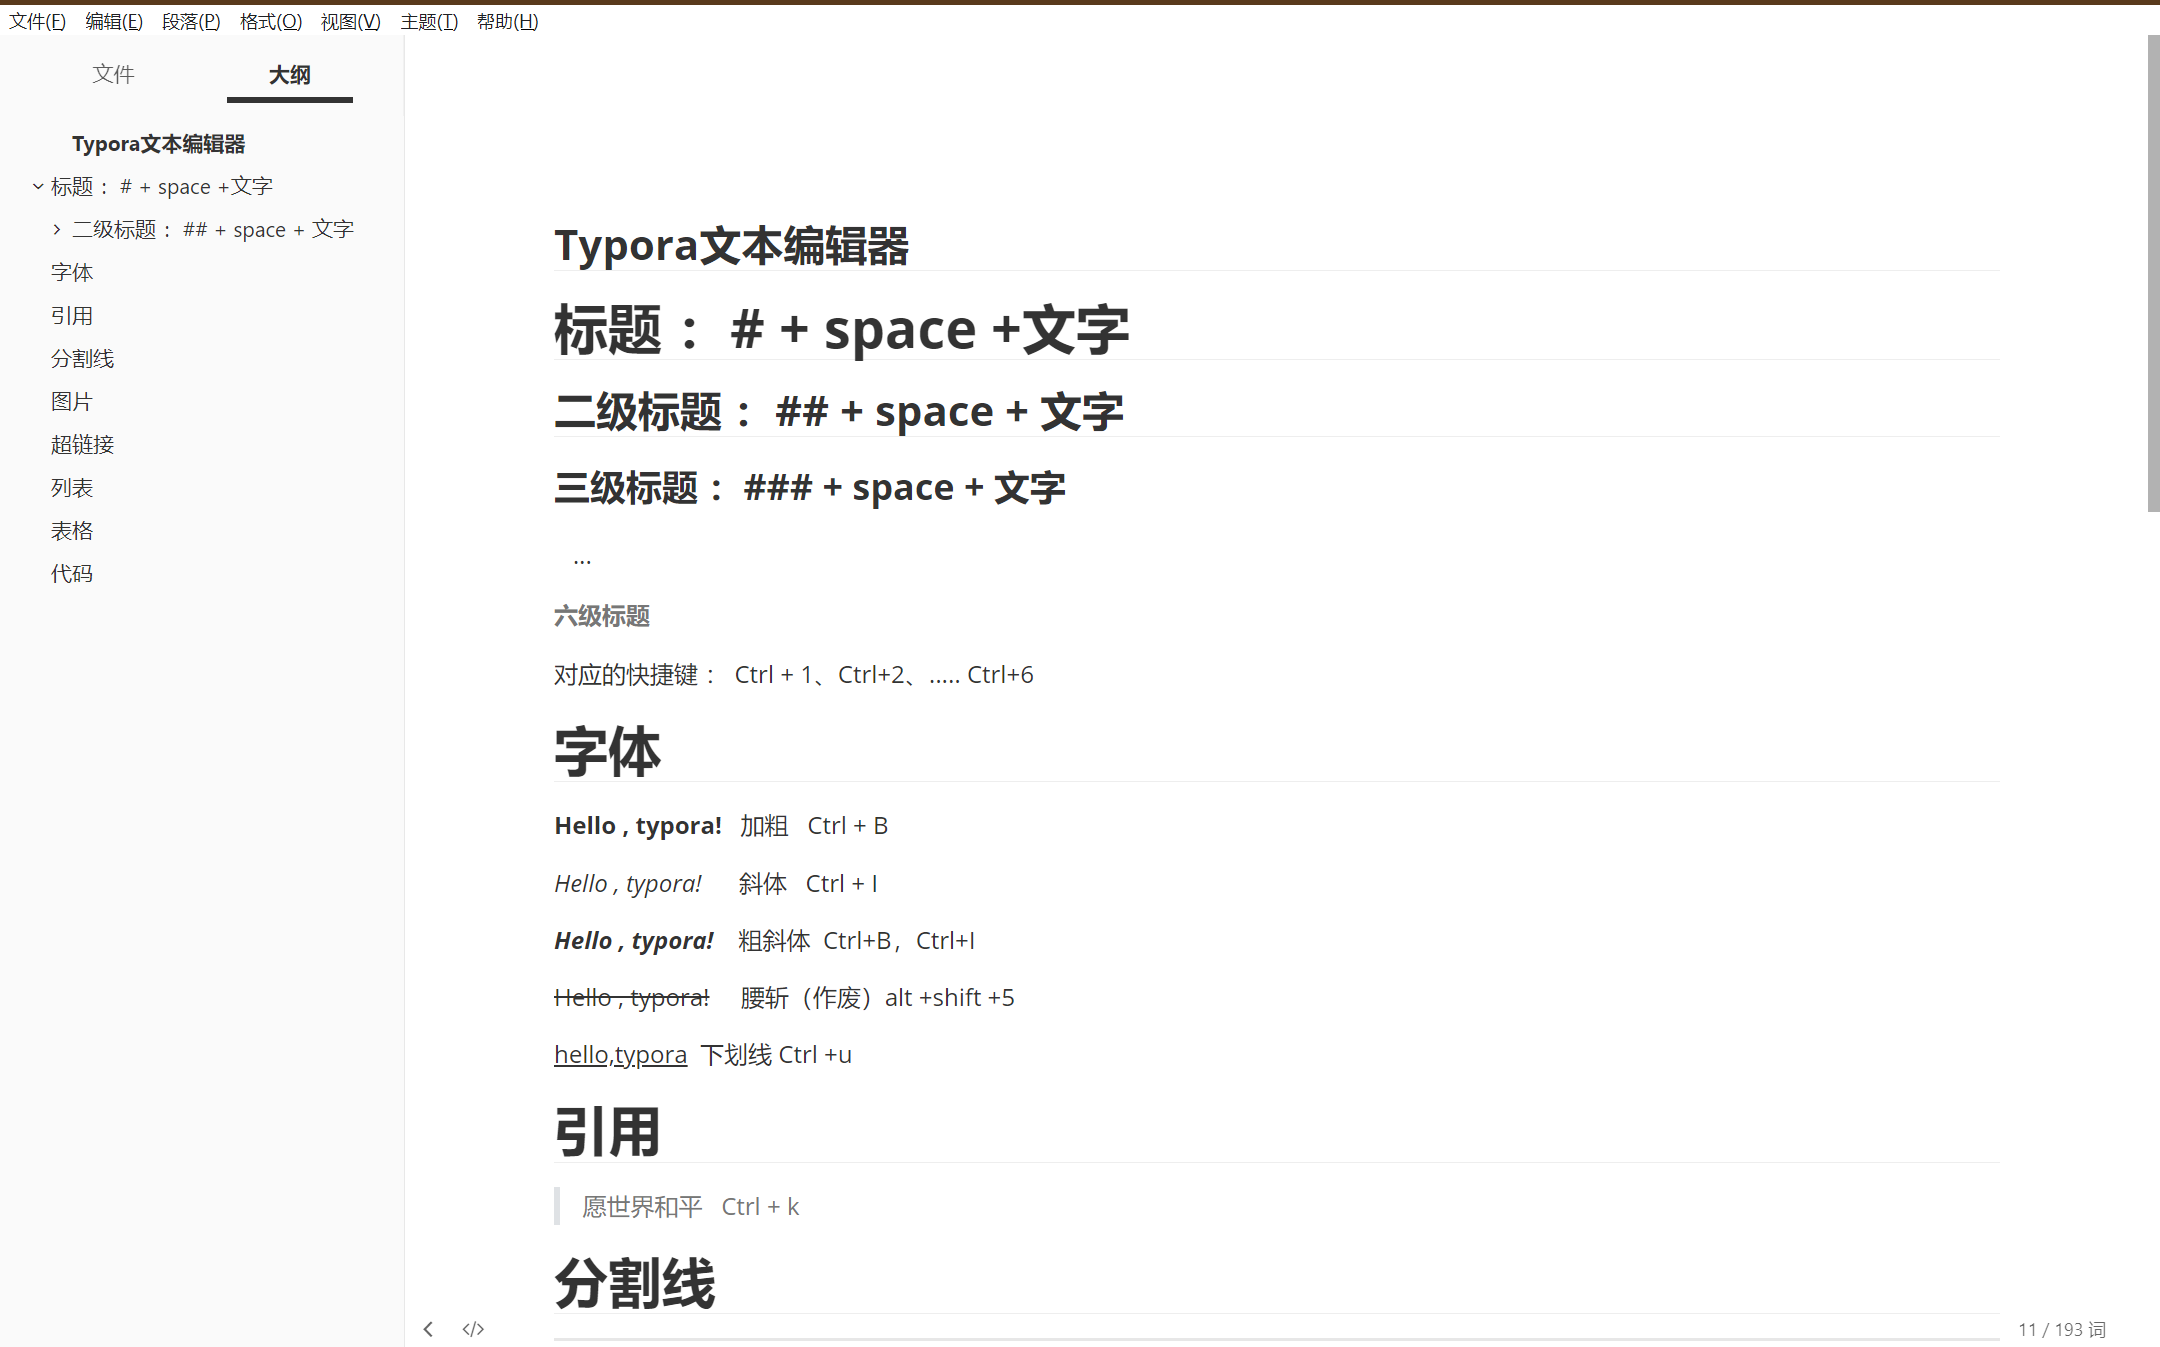Viewport: 2160px width, 1347px height.
Task: Click the sidebar collapse arrow icon
Action: [x=428, y=1329]
